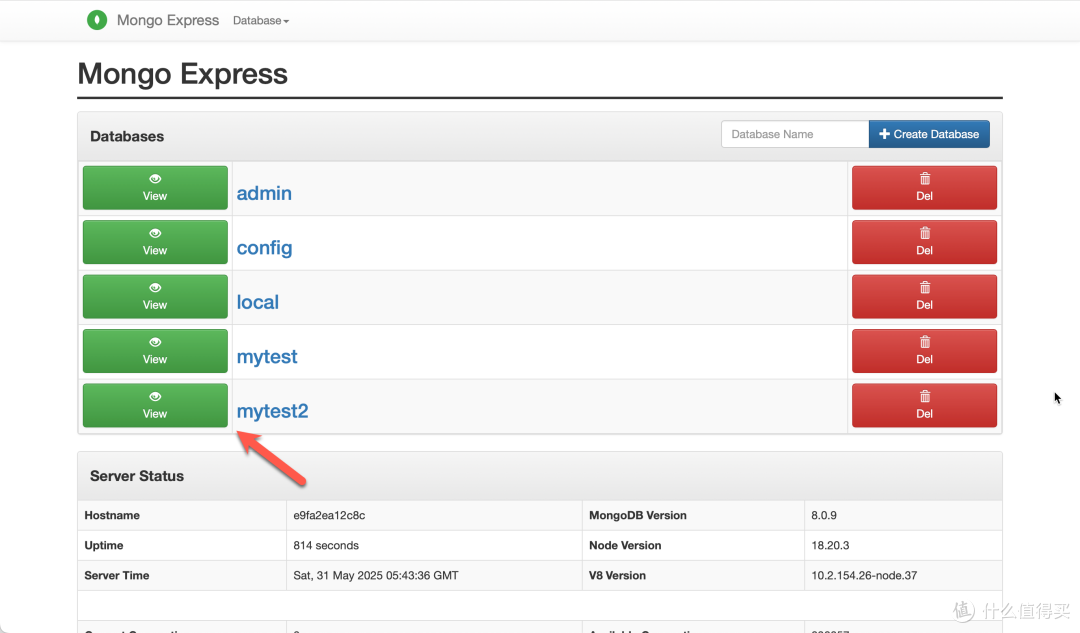The height and width of the screenshot is (633, 1080).
Task: Select the uptime value 814 seconds
Action: click(x=326, y=546)
